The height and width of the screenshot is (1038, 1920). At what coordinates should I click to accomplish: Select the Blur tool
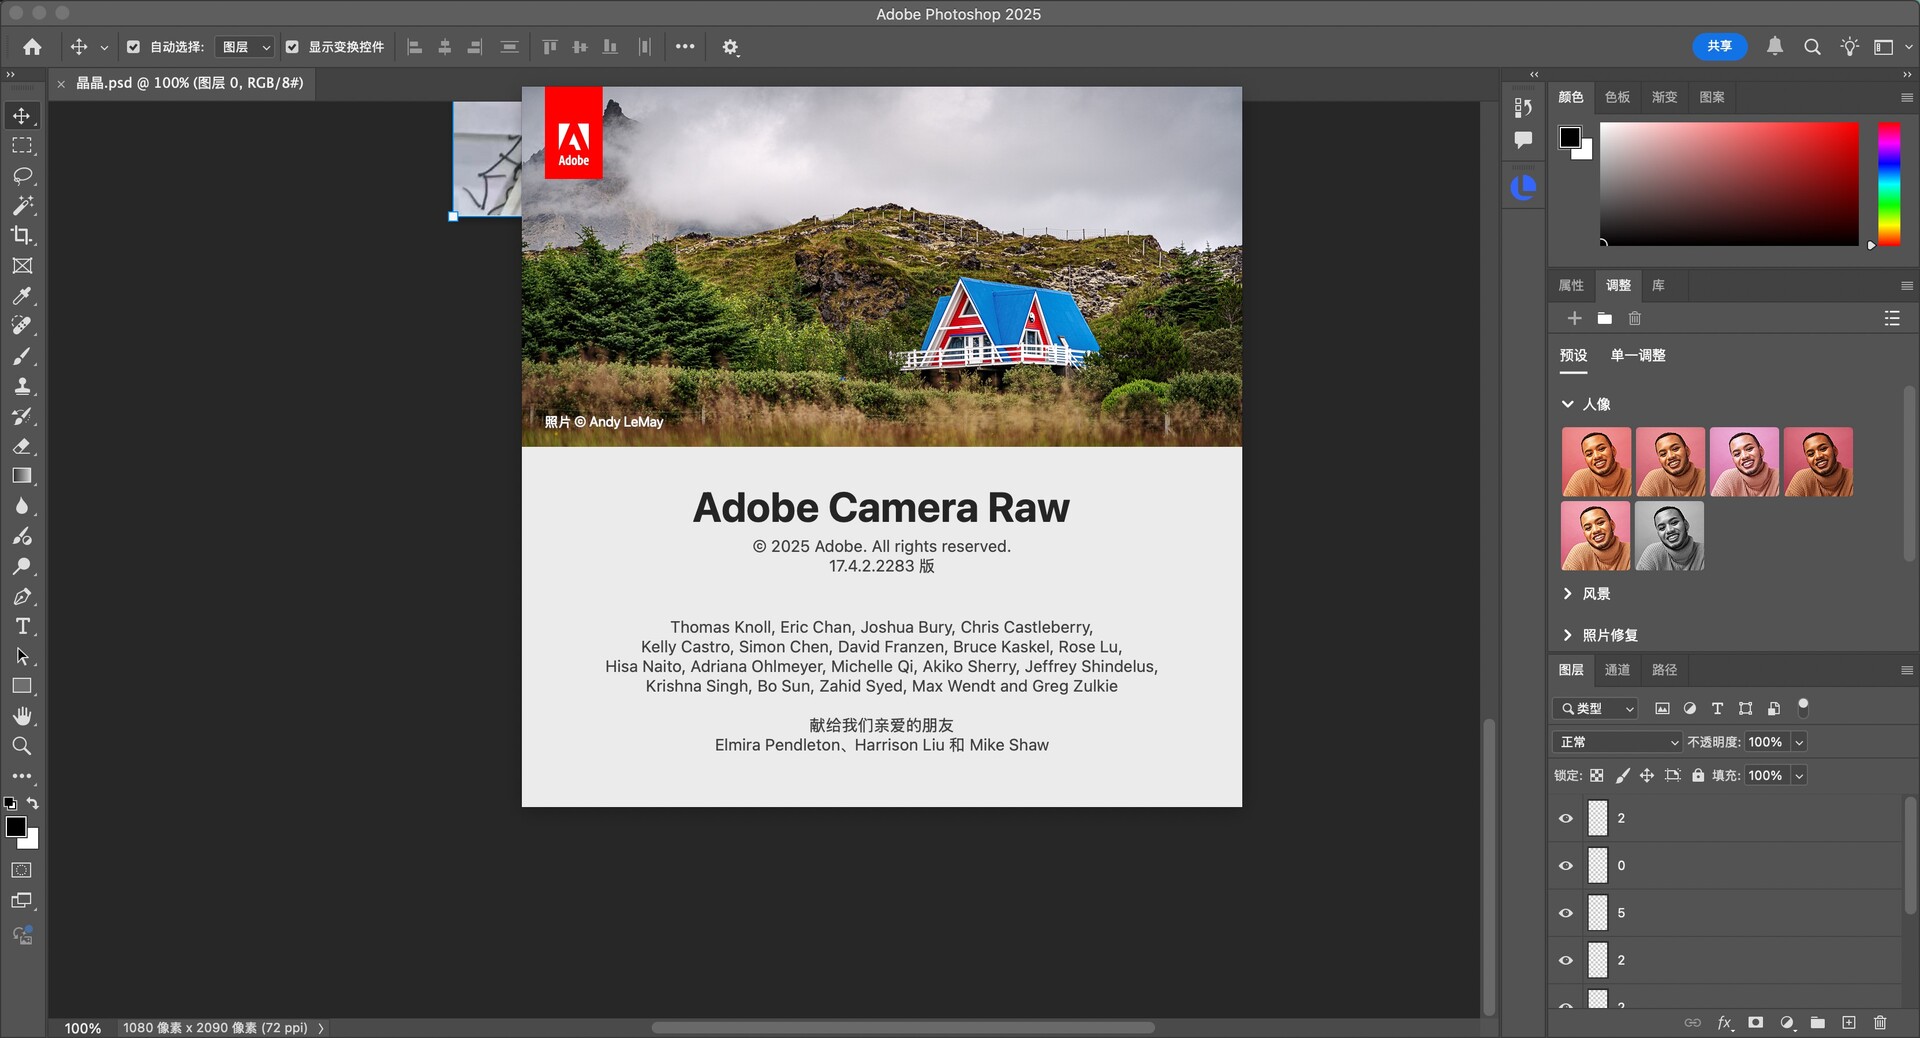point(22,506)
